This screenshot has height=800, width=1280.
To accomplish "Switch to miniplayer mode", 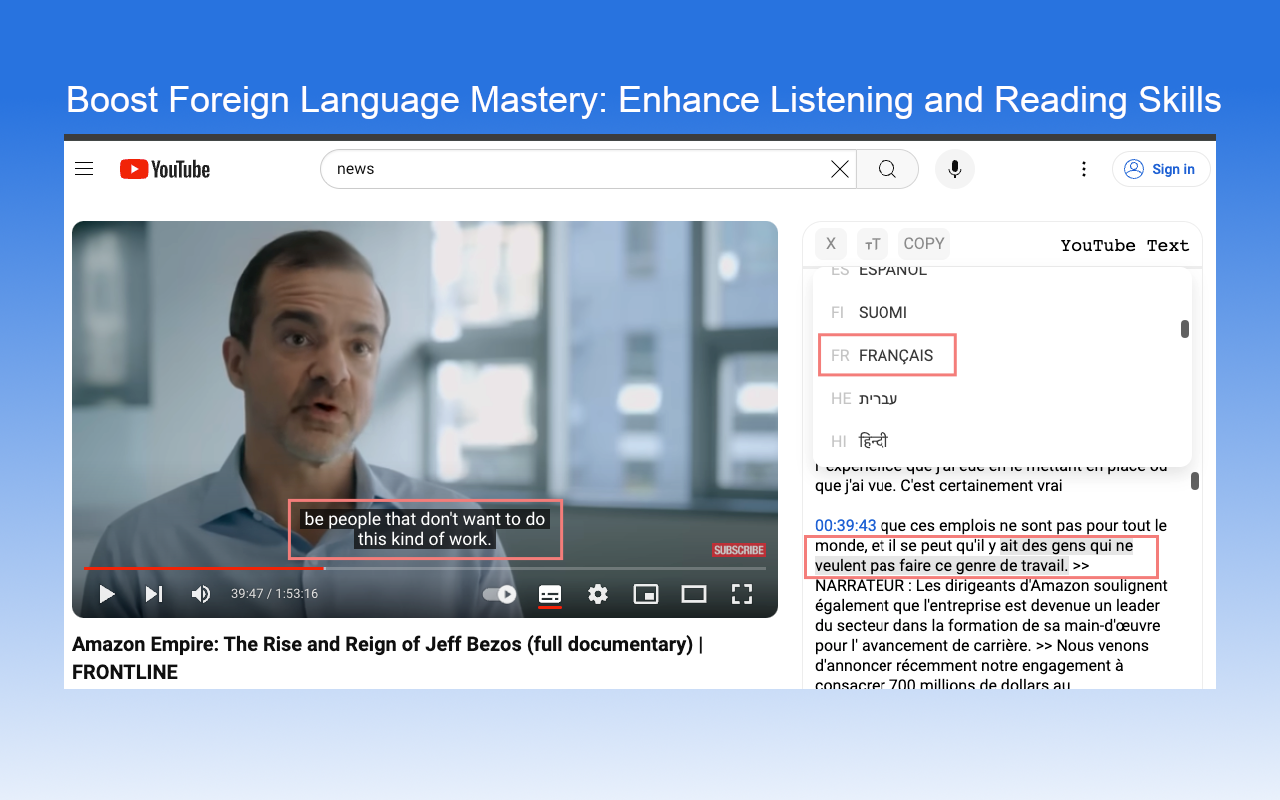I will point(645,594).
